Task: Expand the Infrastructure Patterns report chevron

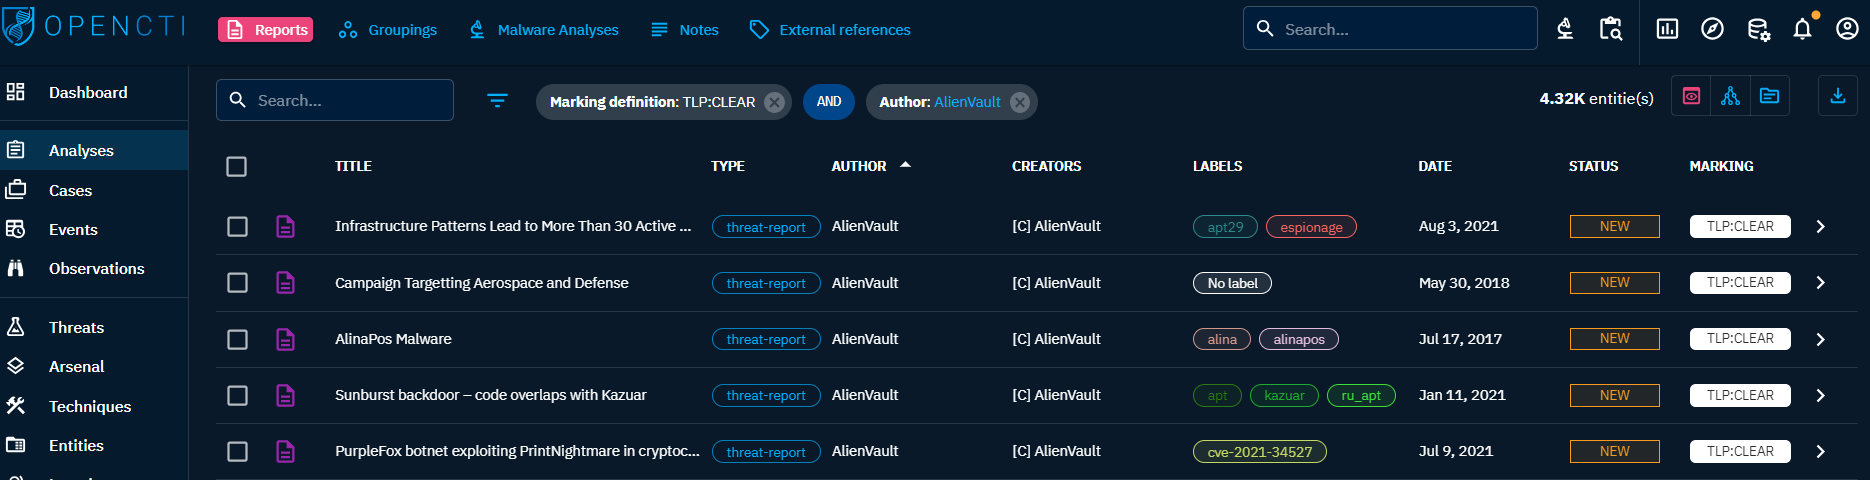Action: click(1820, 227)
